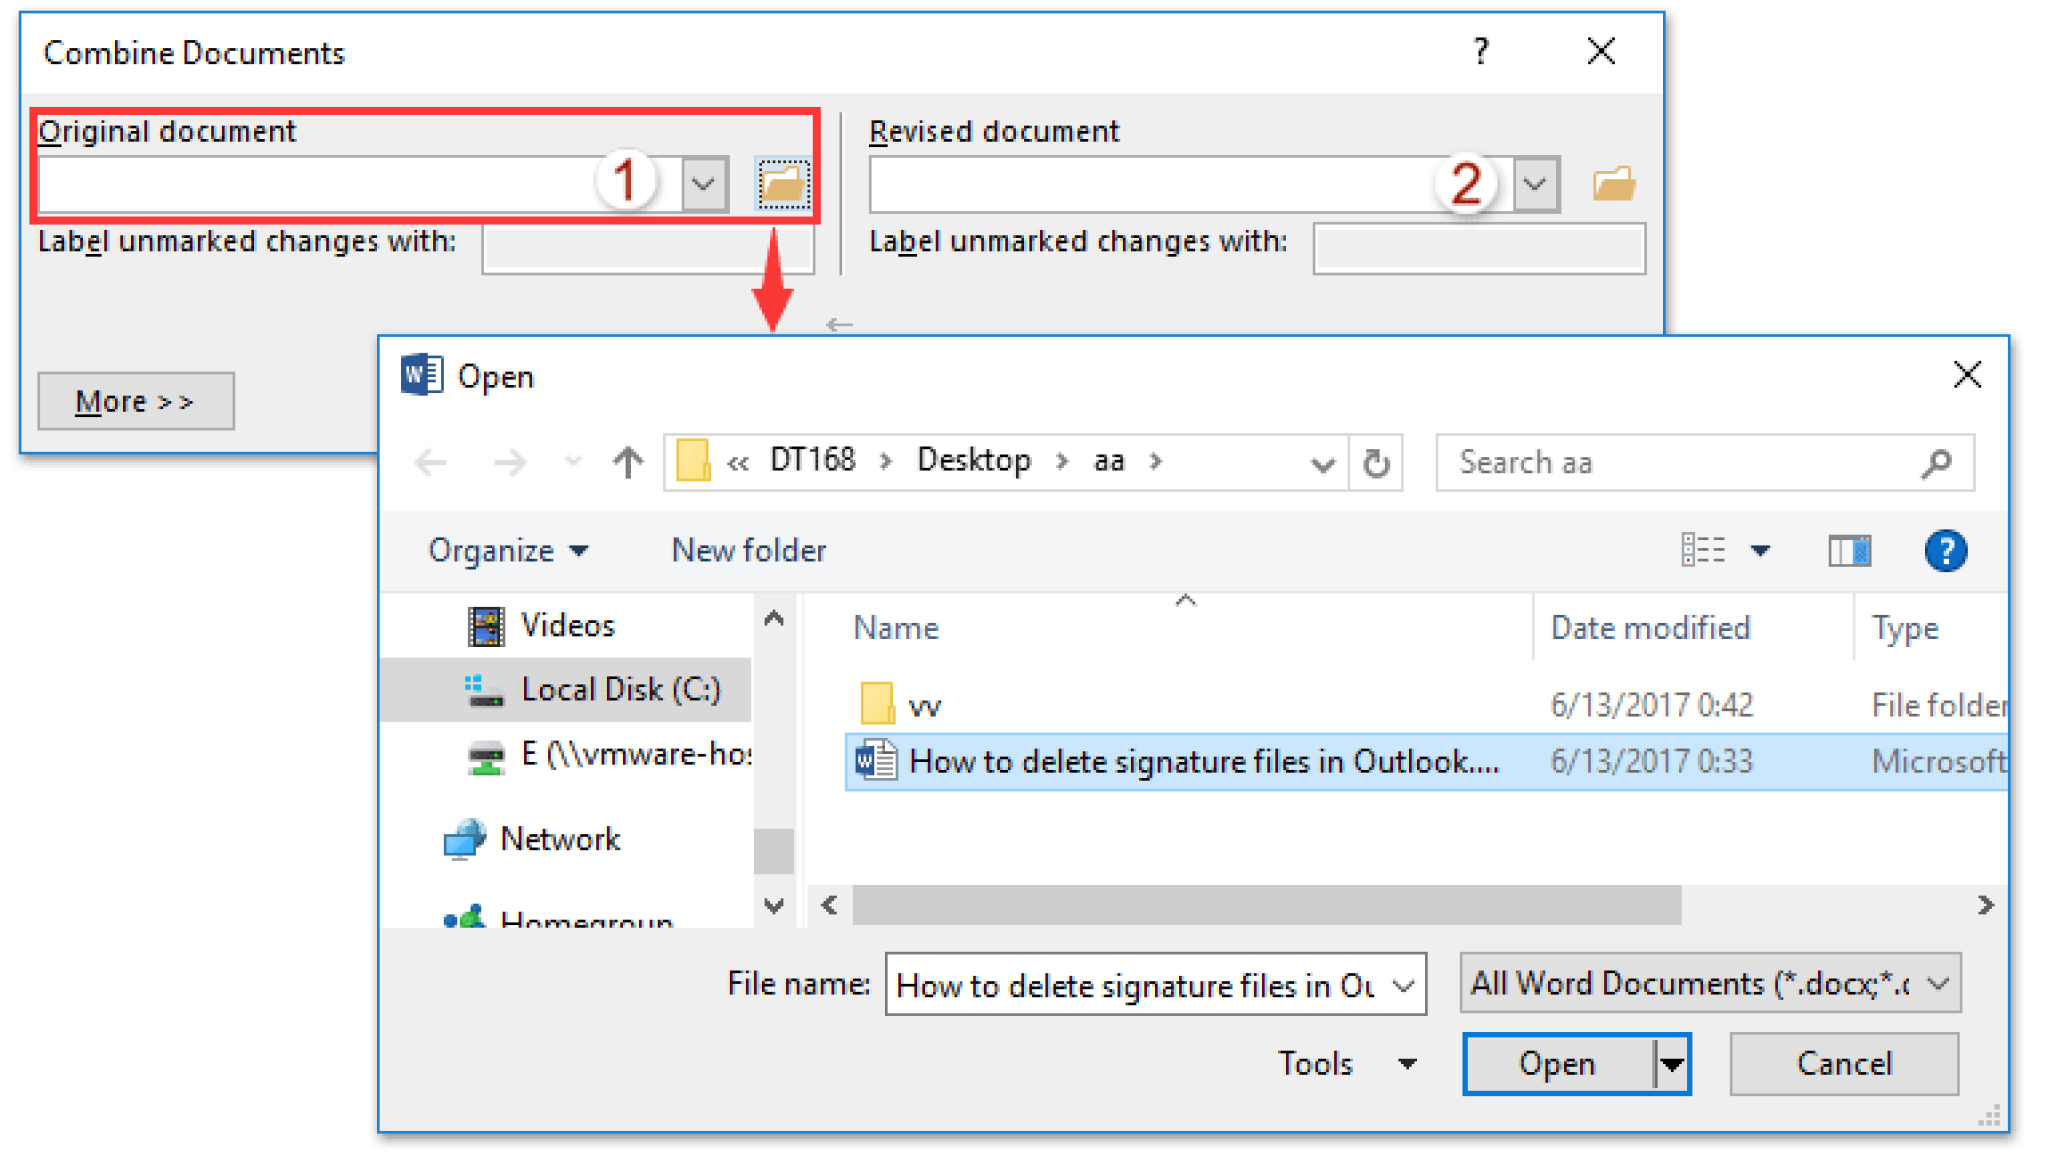Refresh the current folder view
The height and width of the screenshot is (1163, 2048).
(1377, 462)
